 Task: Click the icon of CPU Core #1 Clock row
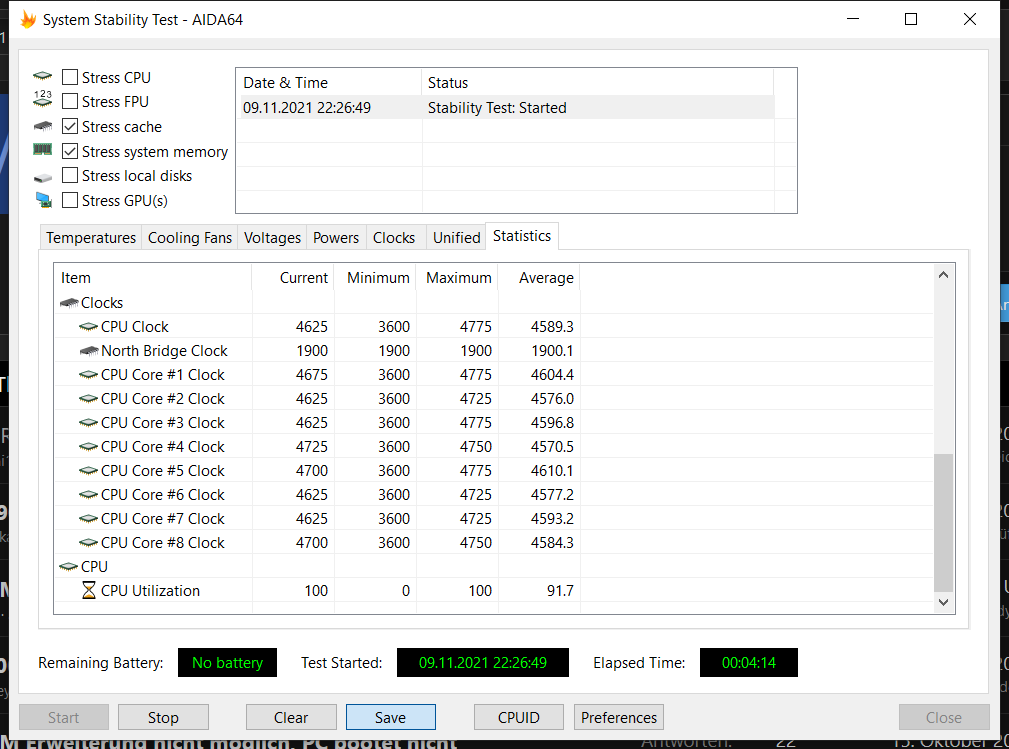[88, 374]
